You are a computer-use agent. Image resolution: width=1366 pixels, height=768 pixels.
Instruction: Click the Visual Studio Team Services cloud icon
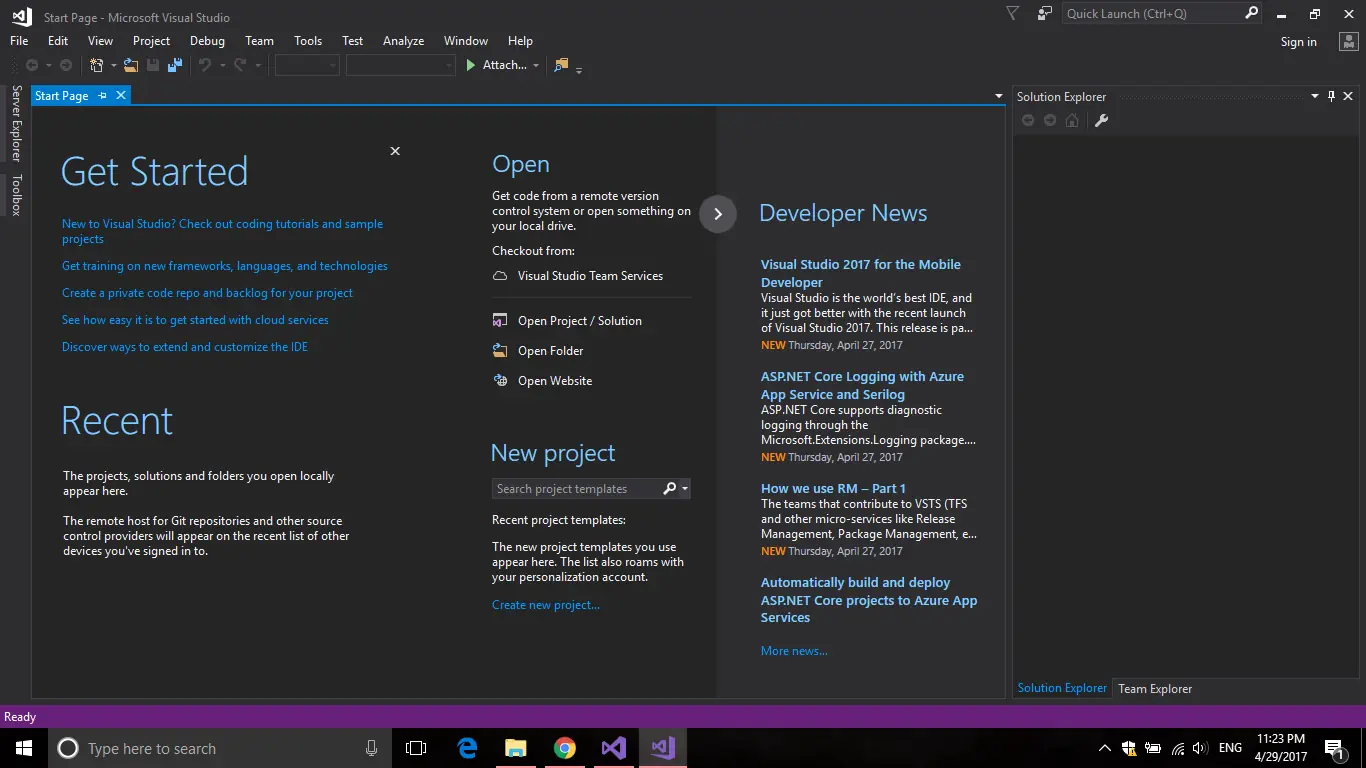coord(500,276)
